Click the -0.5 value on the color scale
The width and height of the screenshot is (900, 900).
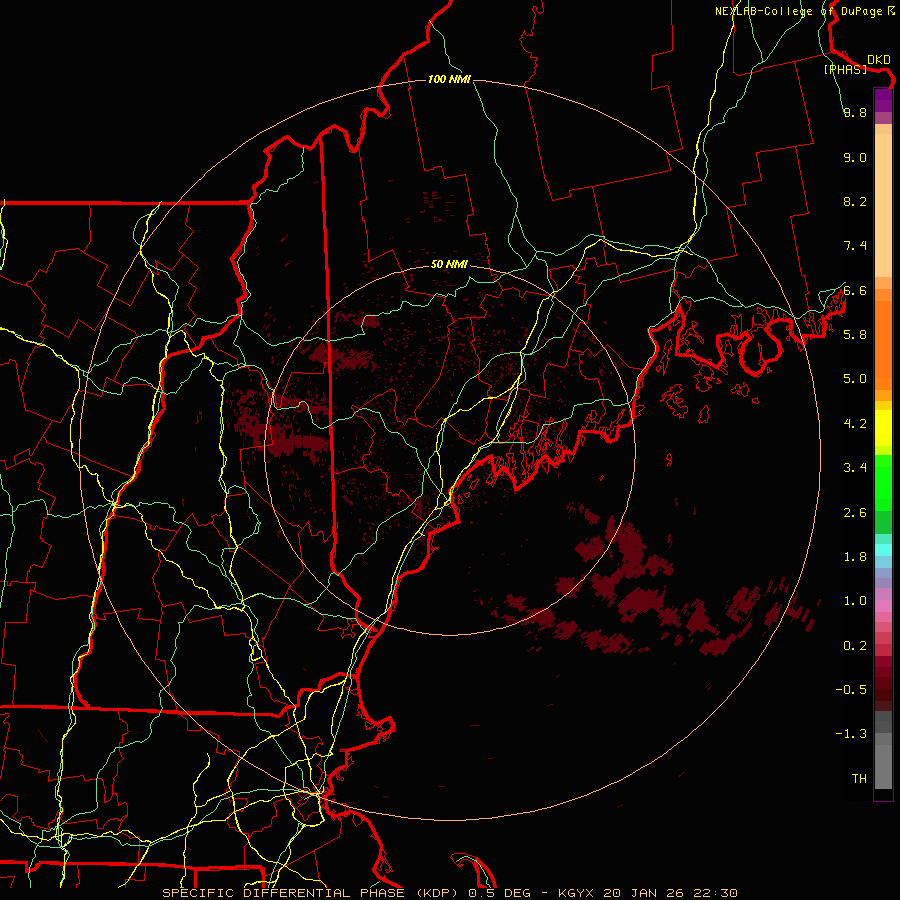coord(851,690)
